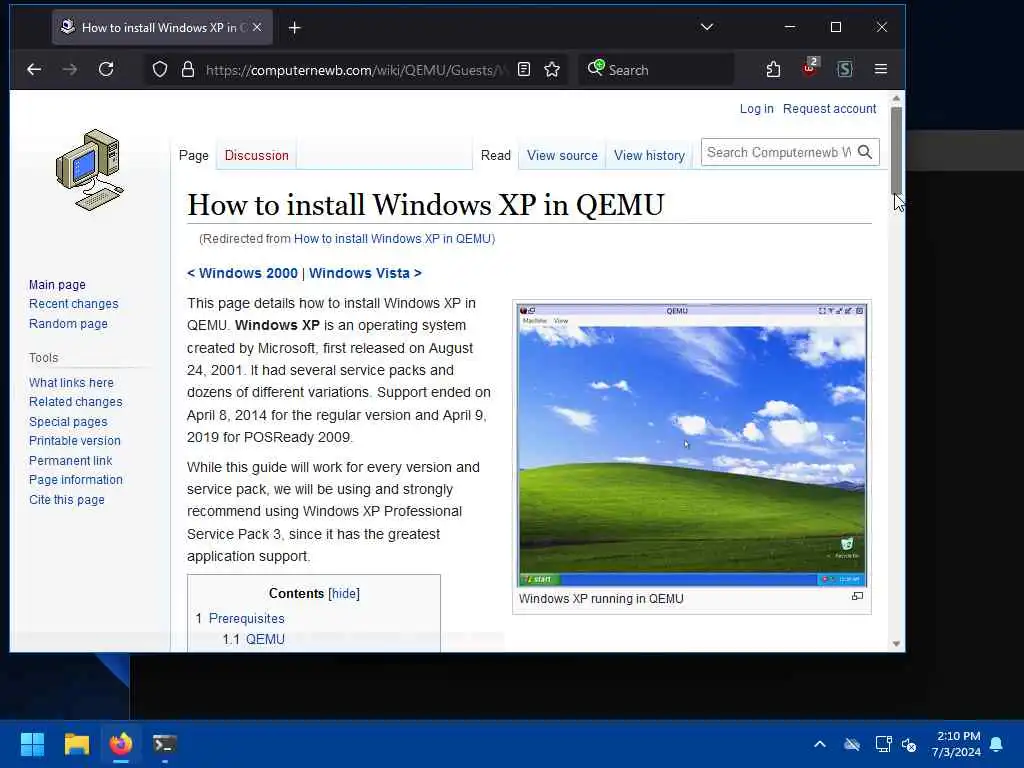Open the Terminal taskbar icon
The width and height of the screenshot is (1024, 768).
pyautogui.click(x=165, y=744)
